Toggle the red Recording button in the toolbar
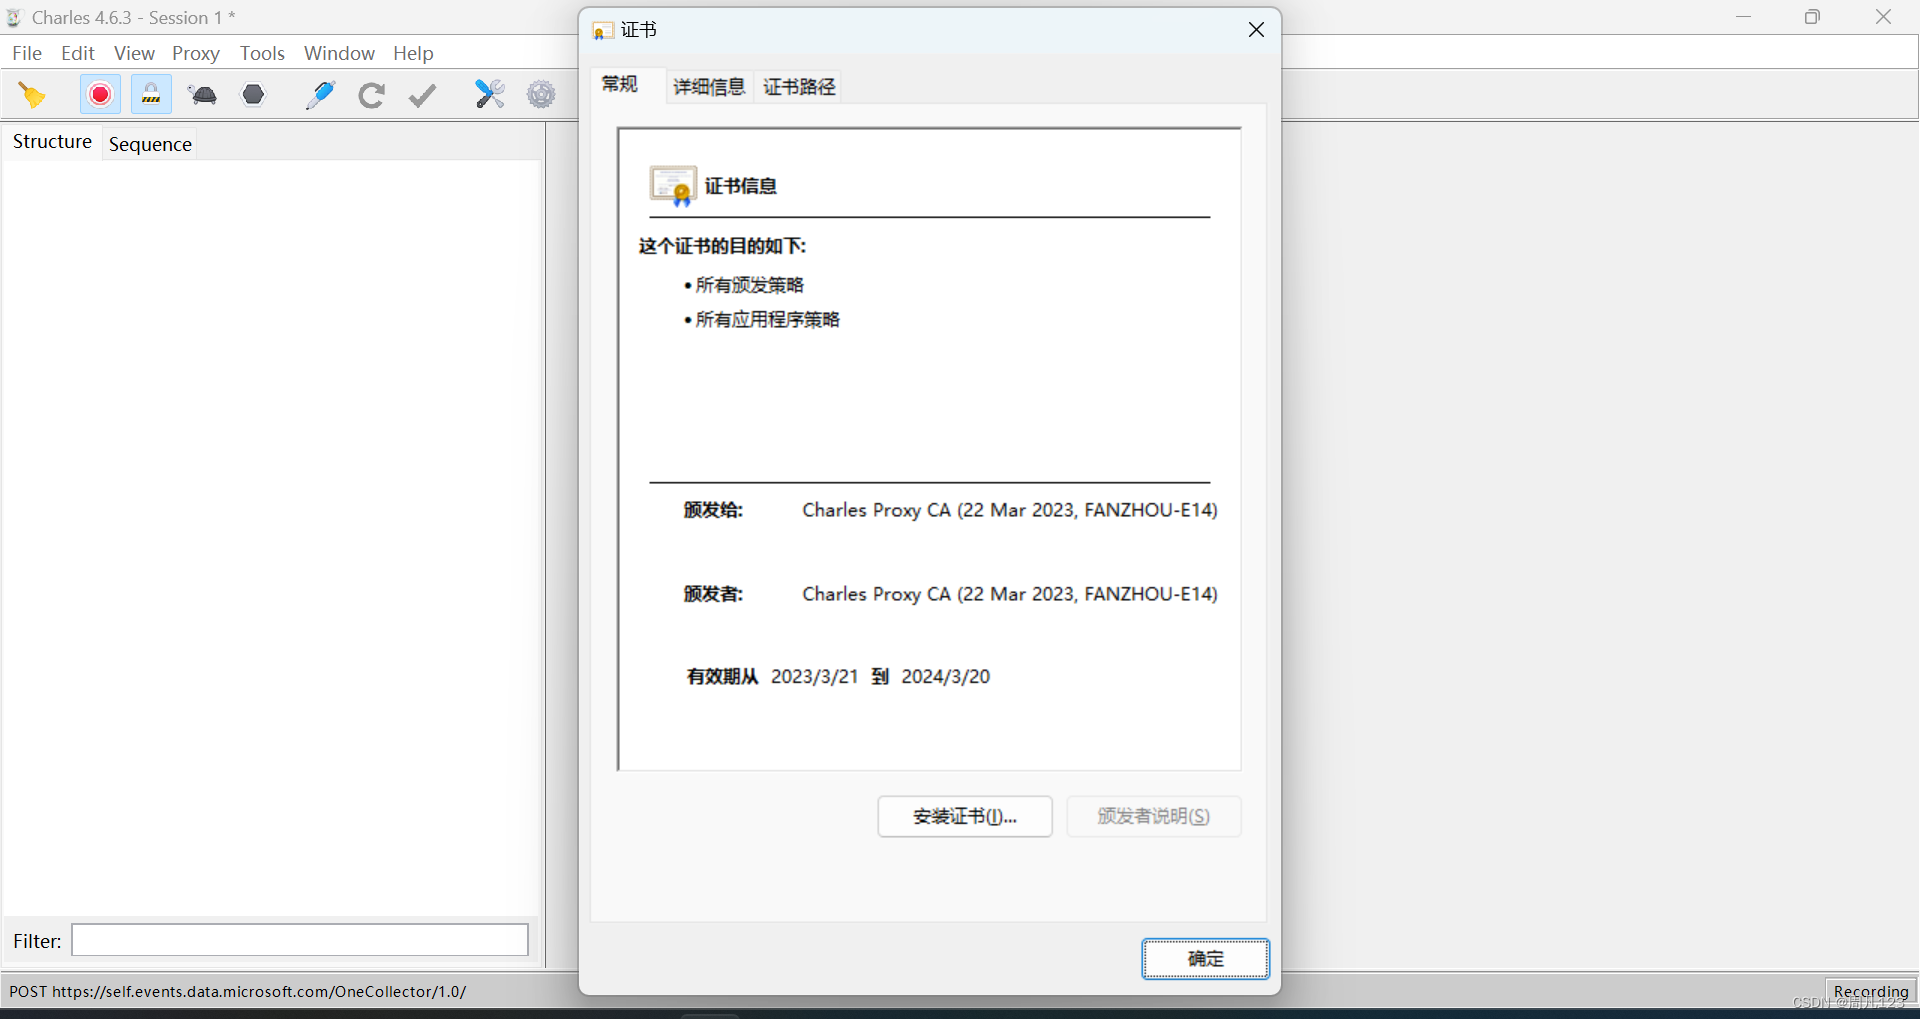Screen dimensions: 1920x1019 (100, 95)
